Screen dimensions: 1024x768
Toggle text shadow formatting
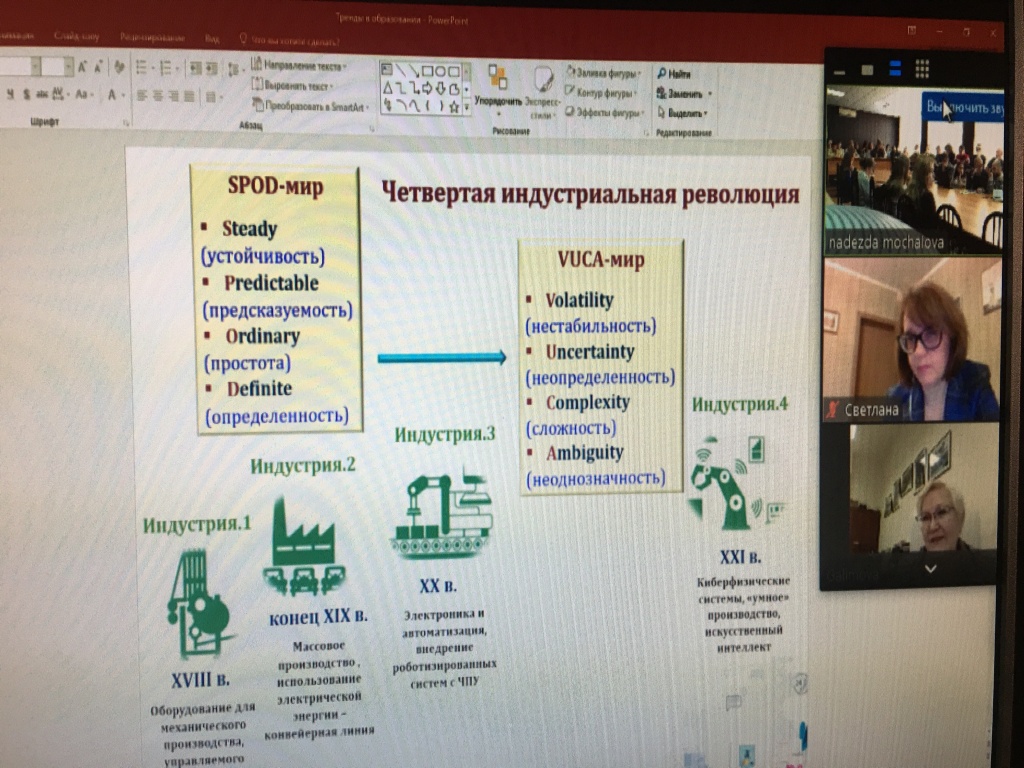tap(26, 95)
